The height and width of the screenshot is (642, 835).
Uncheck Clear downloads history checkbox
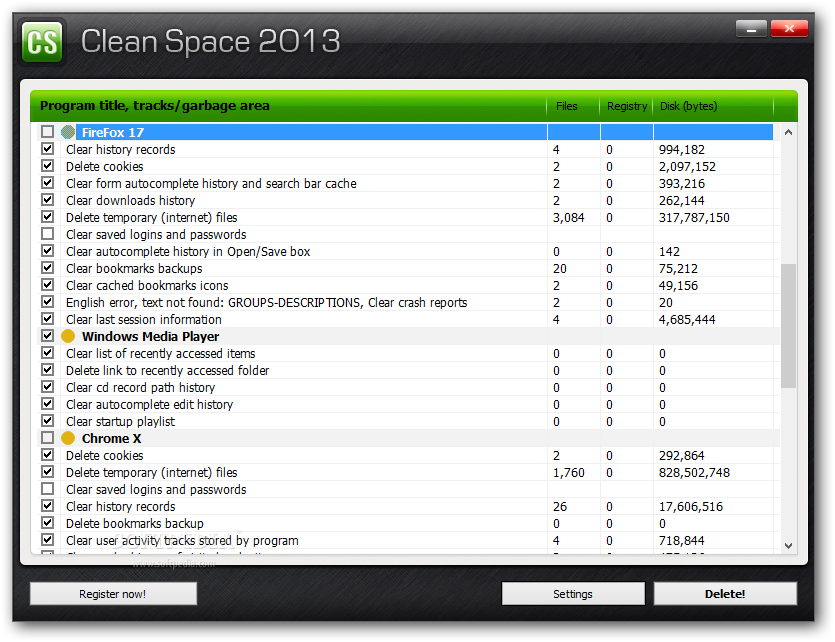(47, 200)
